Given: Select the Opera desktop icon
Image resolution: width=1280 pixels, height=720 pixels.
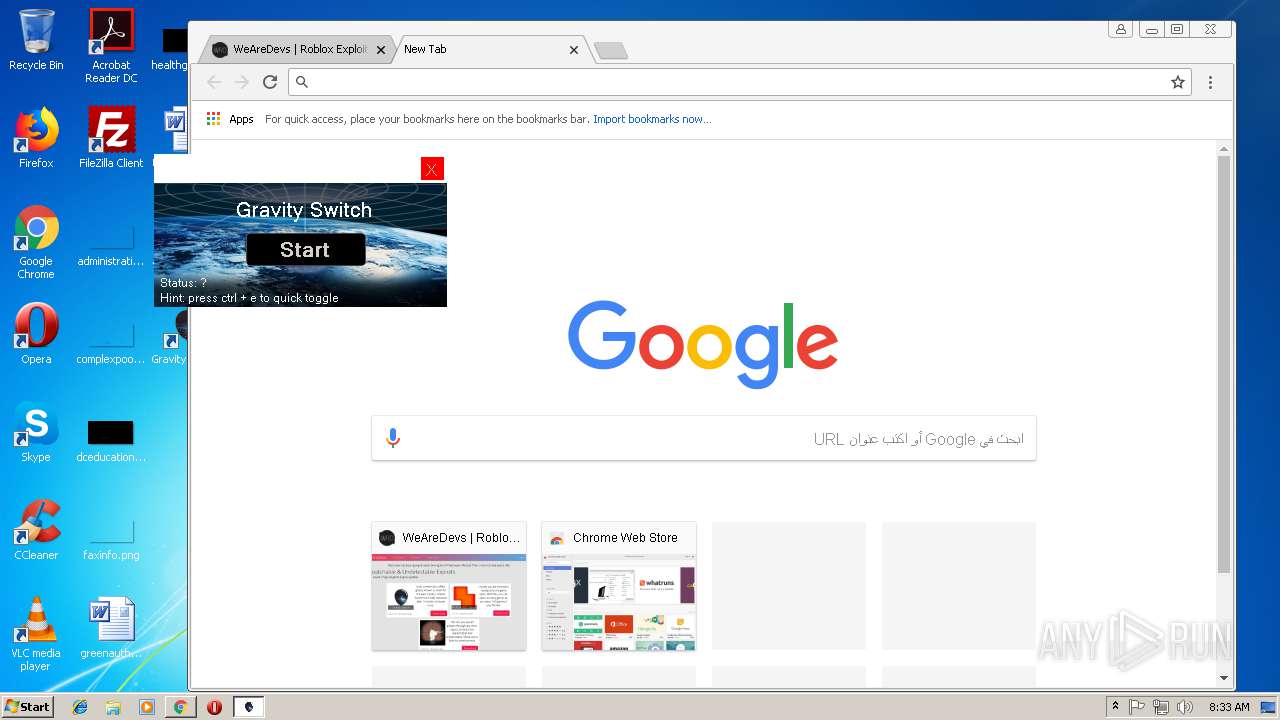Looking at the screenshot, I should pos(36,334).
